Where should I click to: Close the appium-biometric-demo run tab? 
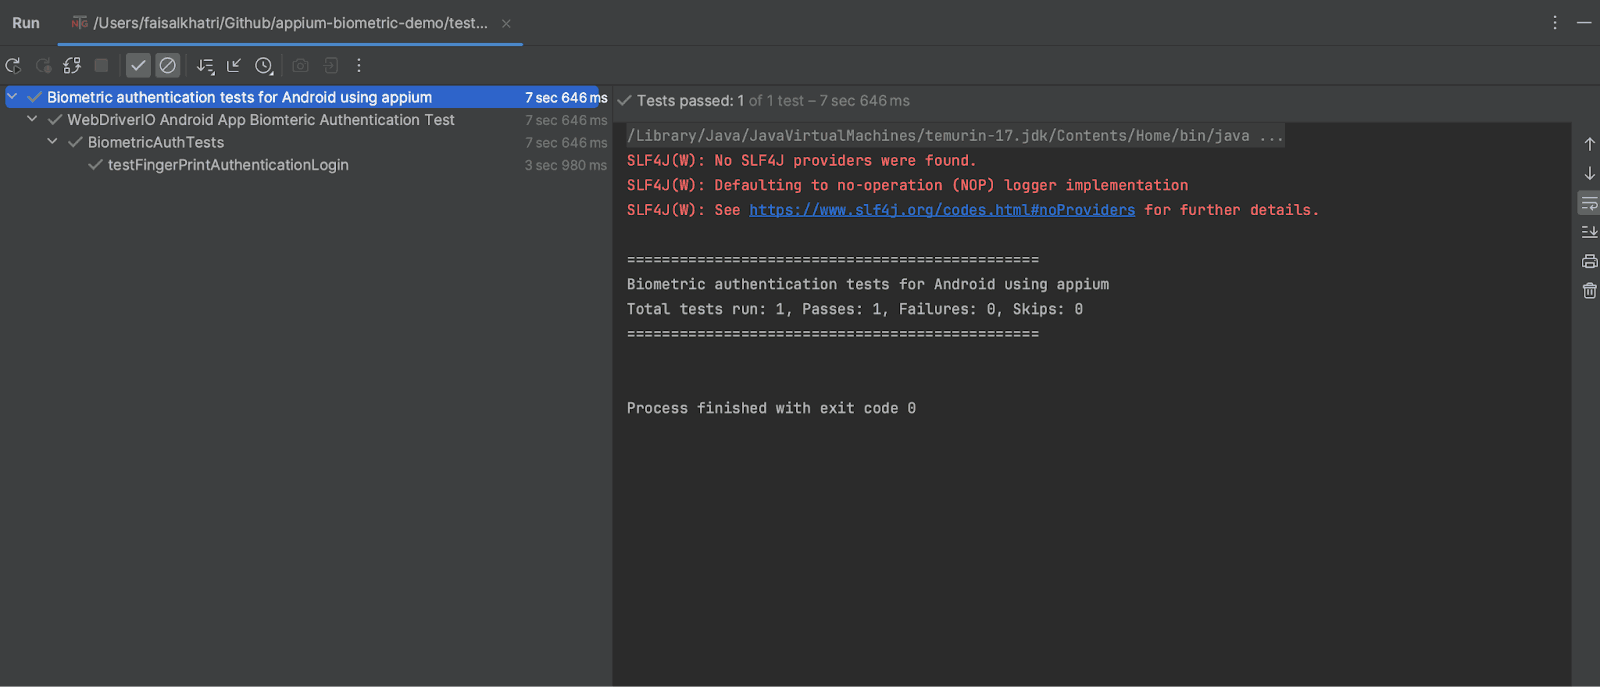click(x=506, y=23)
